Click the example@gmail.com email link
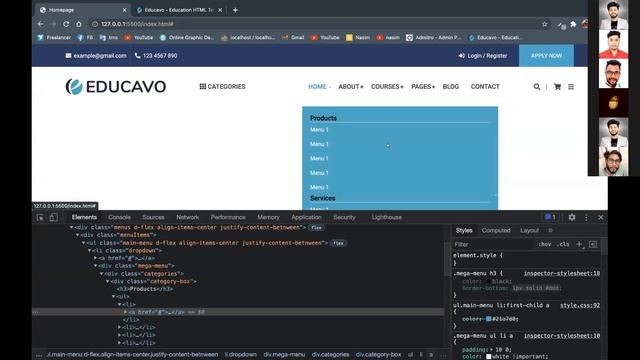 coord(96,56)
